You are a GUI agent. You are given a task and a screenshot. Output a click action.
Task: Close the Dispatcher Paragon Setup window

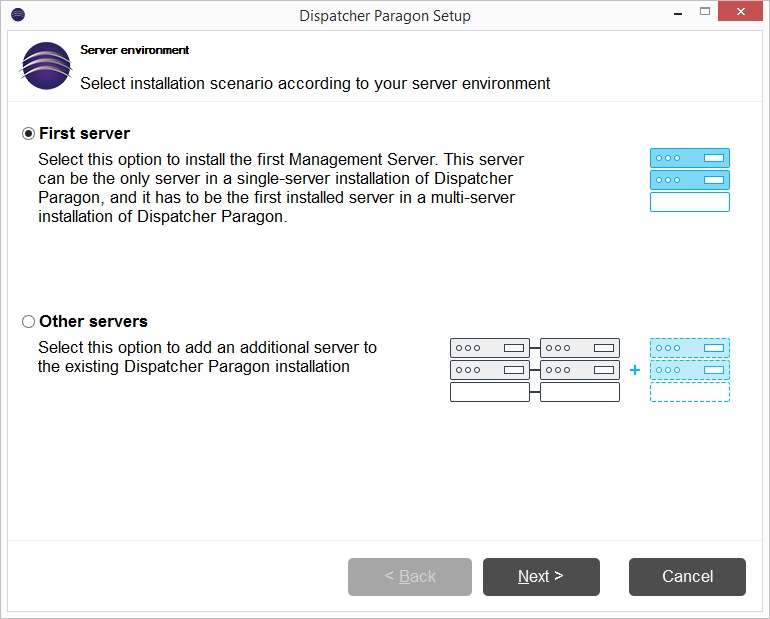point(741,11)
